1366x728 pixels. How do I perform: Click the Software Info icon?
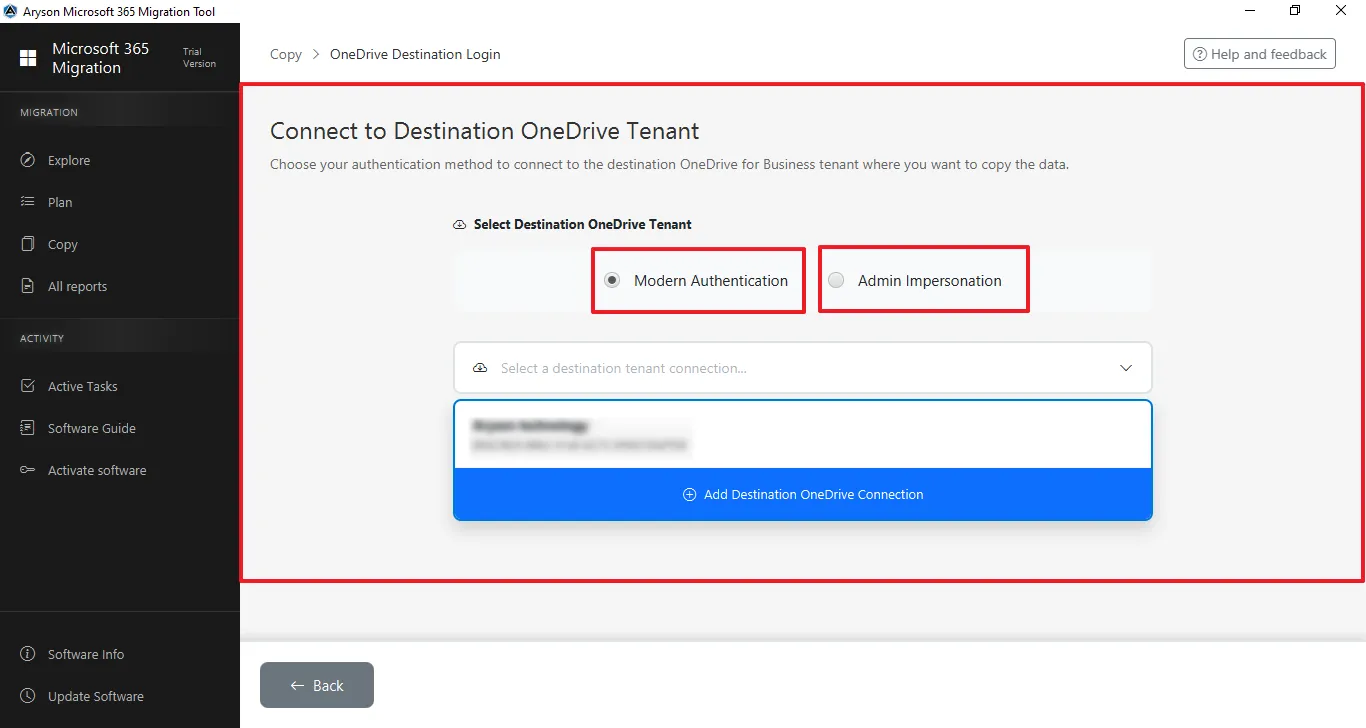tap(28, 654)
